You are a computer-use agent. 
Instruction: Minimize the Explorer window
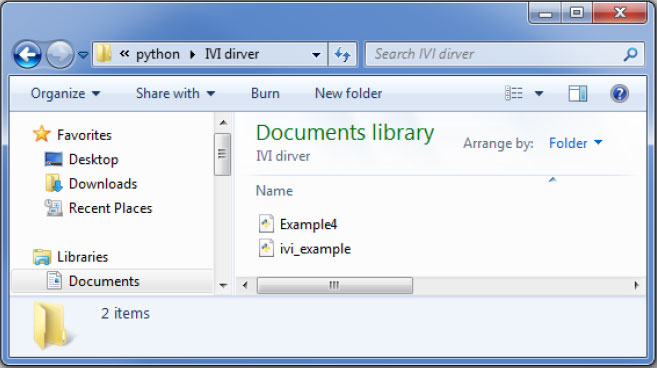[x=545, y=13]
